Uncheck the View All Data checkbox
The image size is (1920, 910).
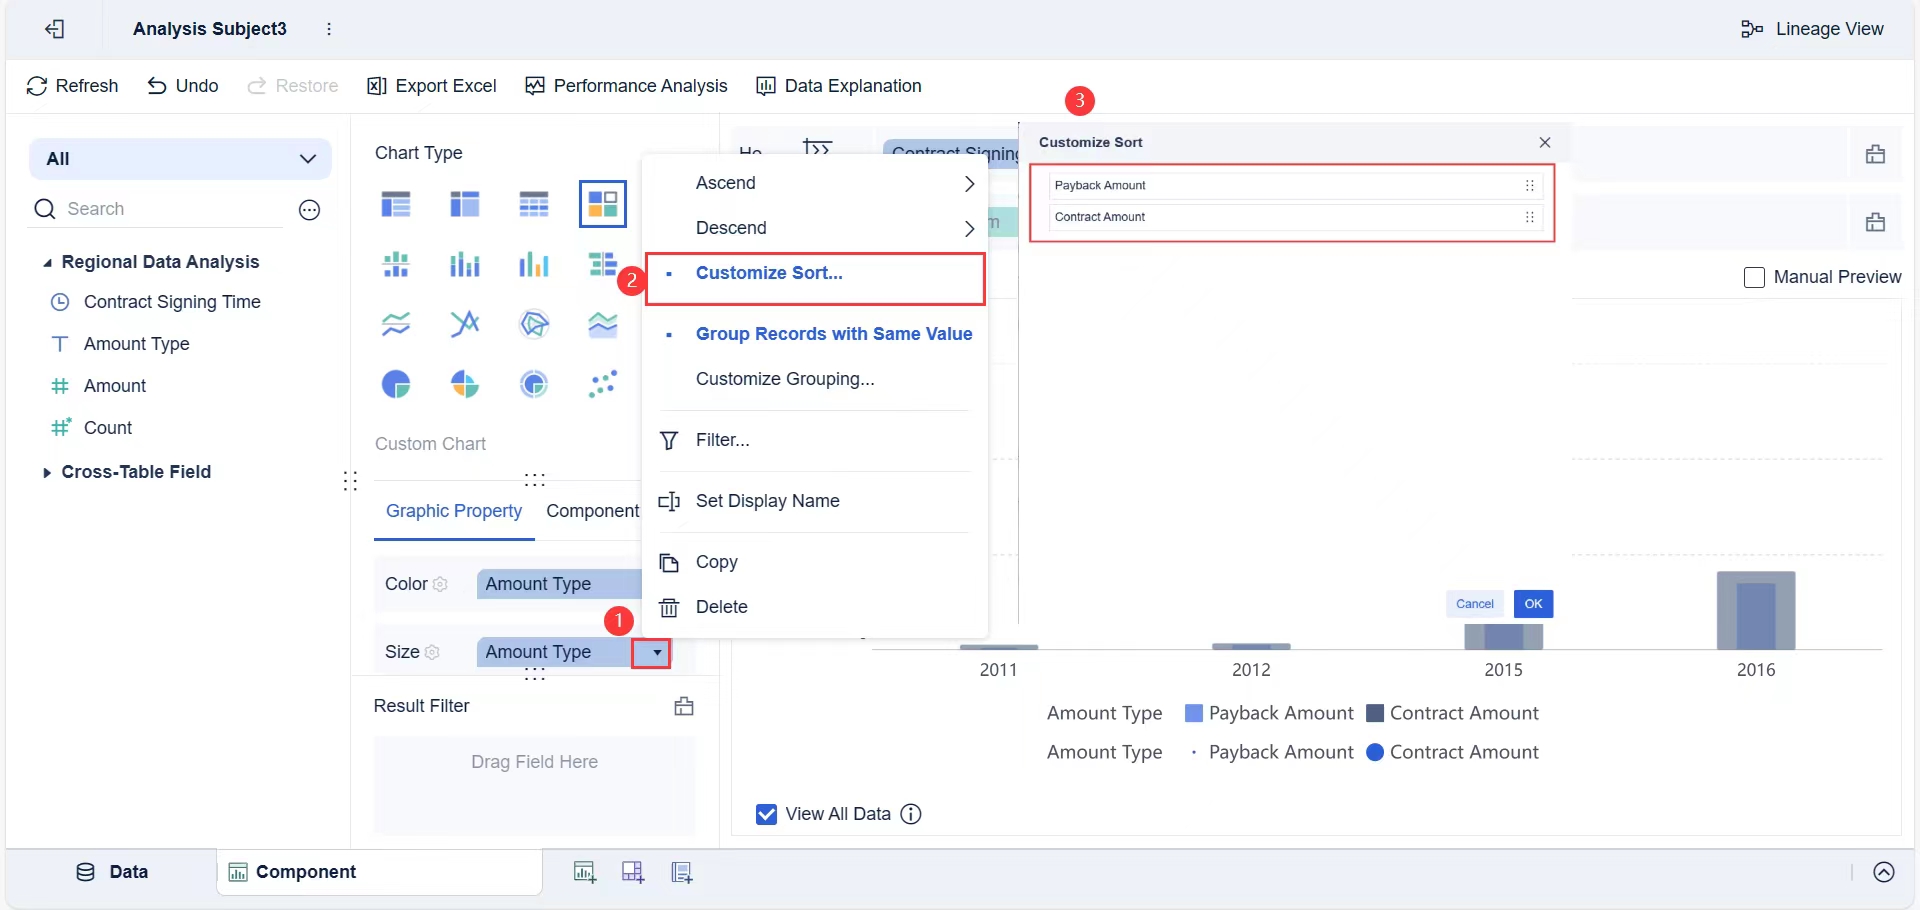[767, 814]
